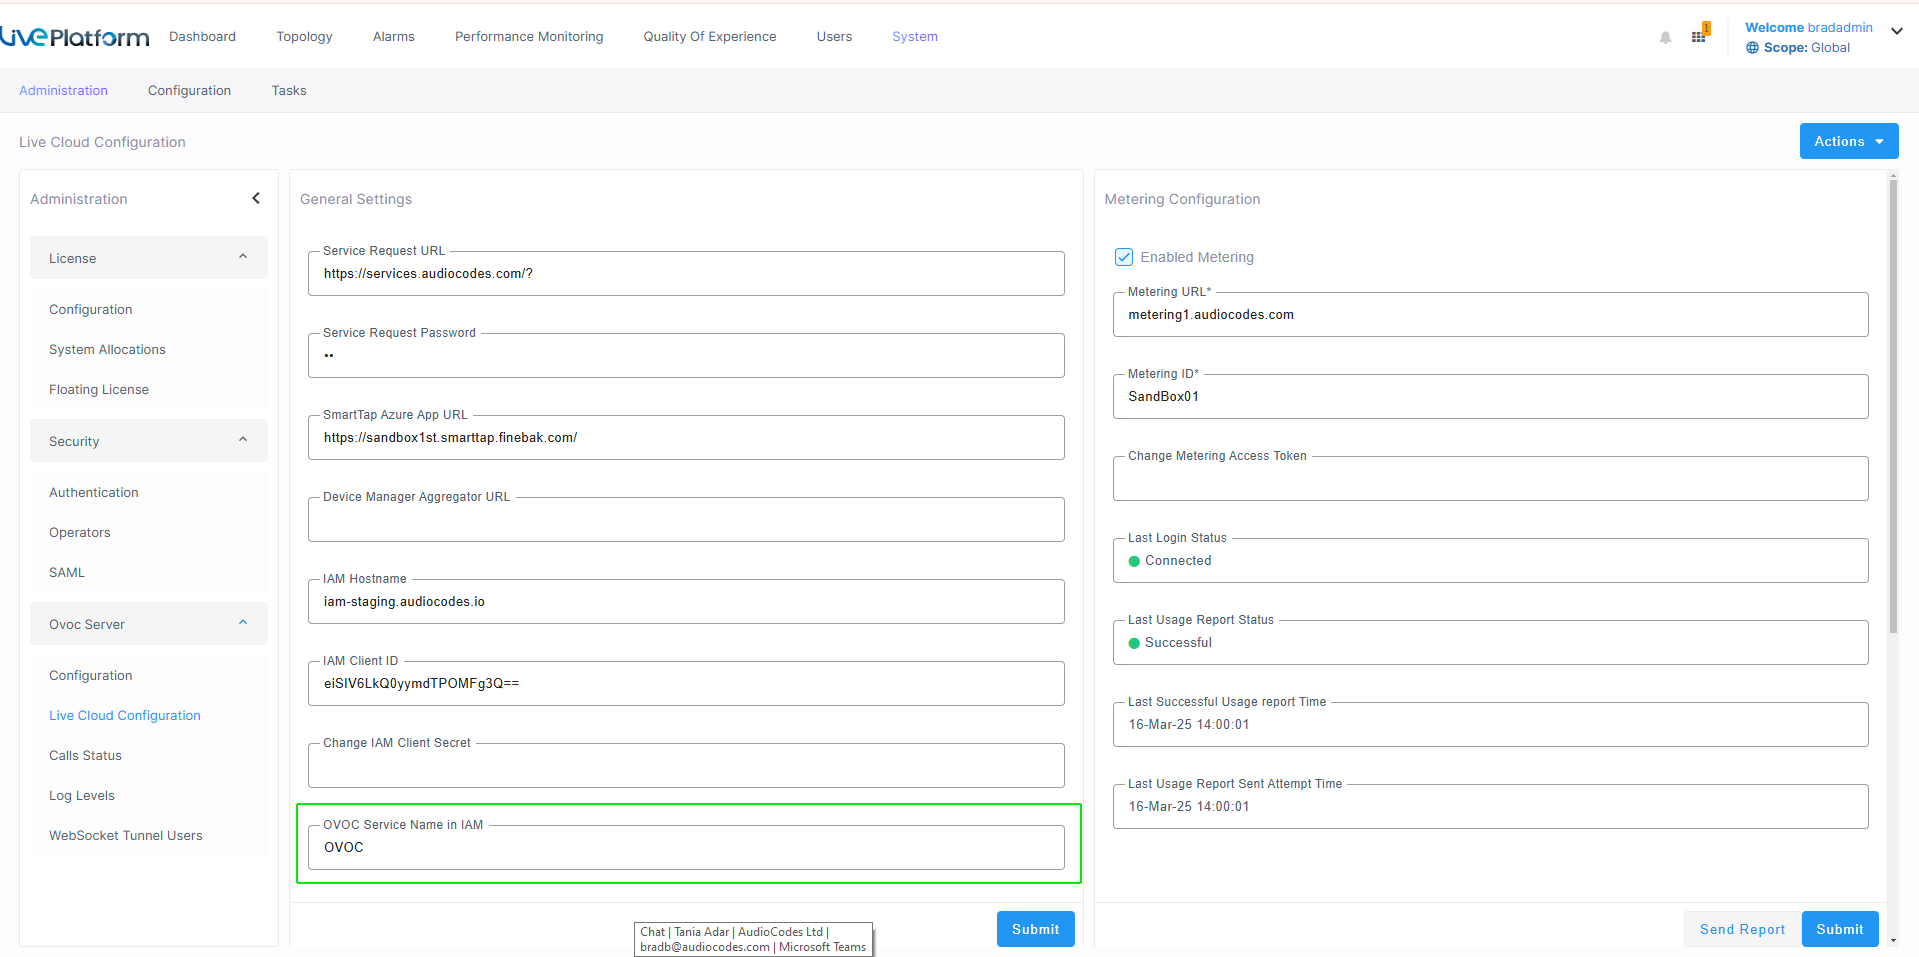The image size is (1919, 957).
Task: Click the Scope globe icon
Action: [1752, 48]
